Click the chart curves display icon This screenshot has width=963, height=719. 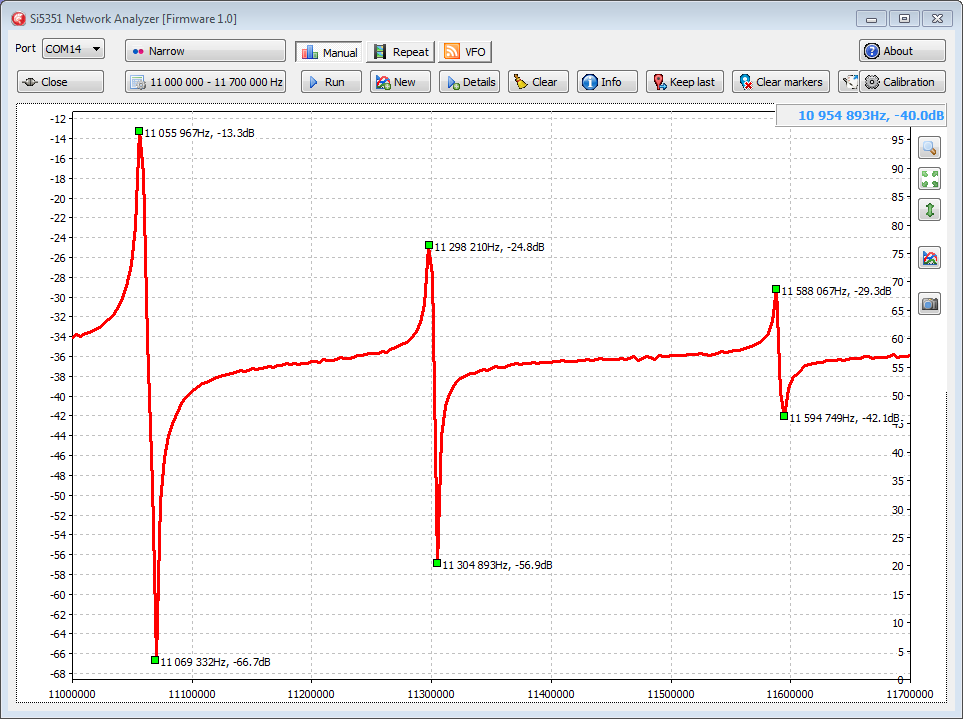(x=930, y=258)
